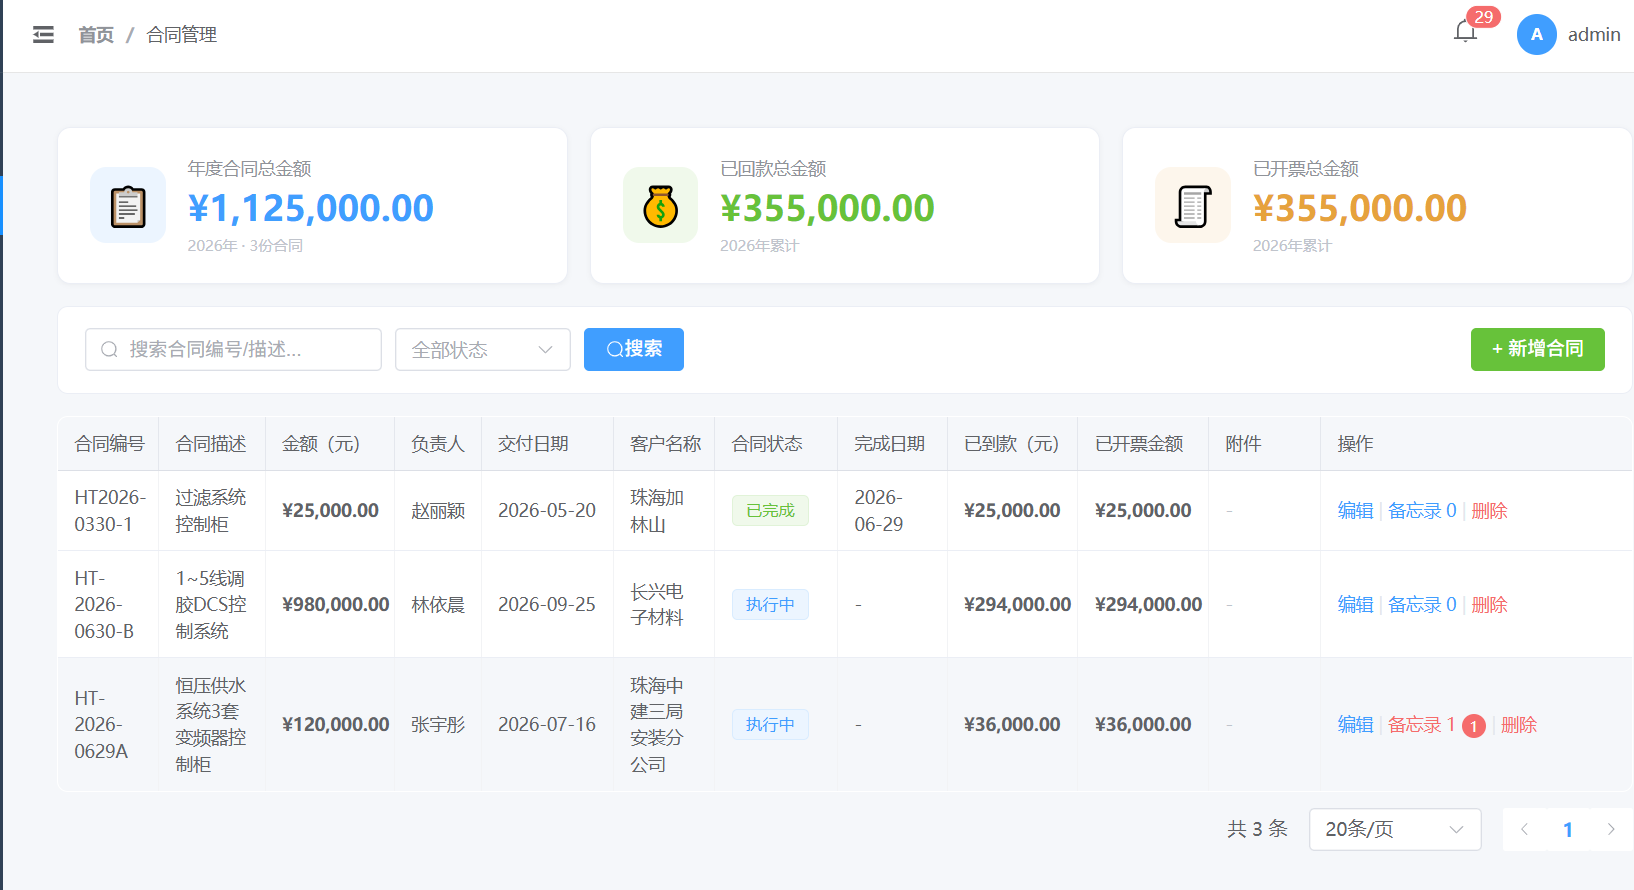This screenshot has width=1634, height=890.
Task: Click the admin avatar circle
Action: click(1536, 35)
